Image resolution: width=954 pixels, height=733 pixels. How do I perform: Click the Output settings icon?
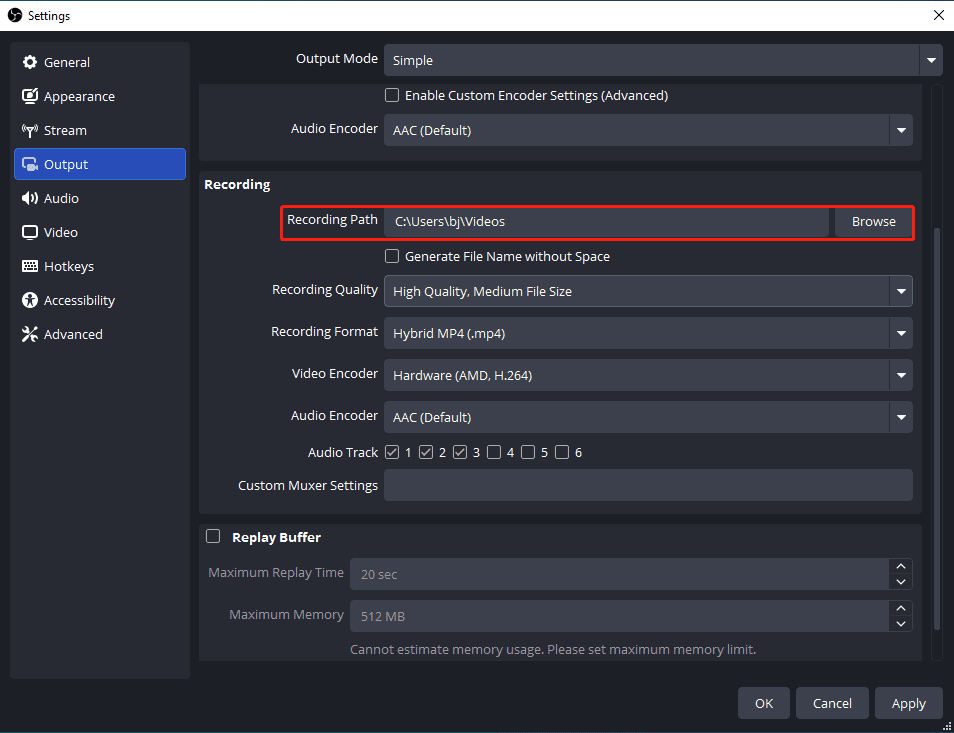(x=30, y=164)
